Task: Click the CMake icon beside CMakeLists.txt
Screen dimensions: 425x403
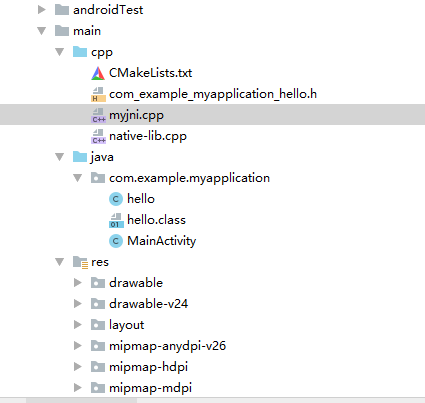Action: tap(98, 73)
